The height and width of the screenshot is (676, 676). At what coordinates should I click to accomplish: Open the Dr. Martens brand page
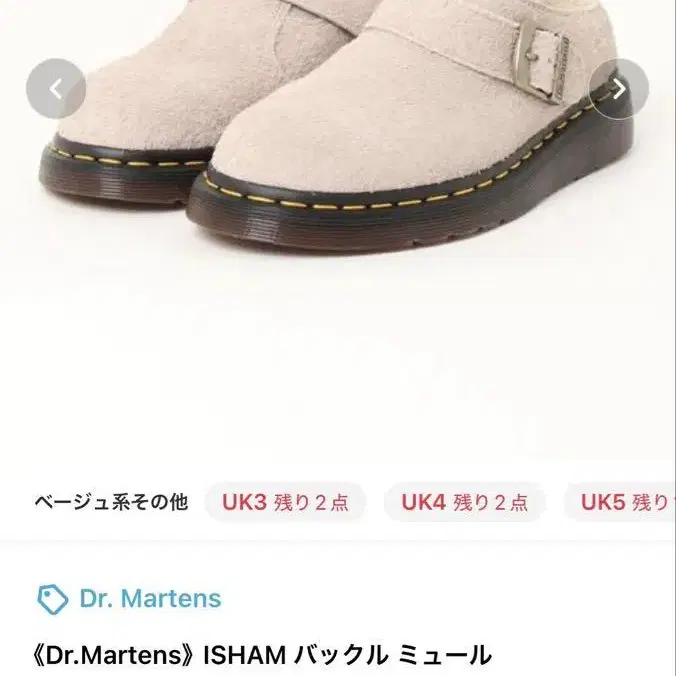tap(150, 598)
